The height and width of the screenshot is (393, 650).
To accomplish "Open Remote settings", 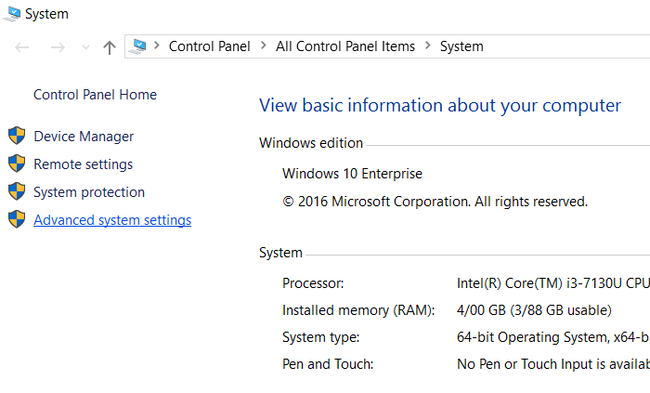I will coord(83,164).
